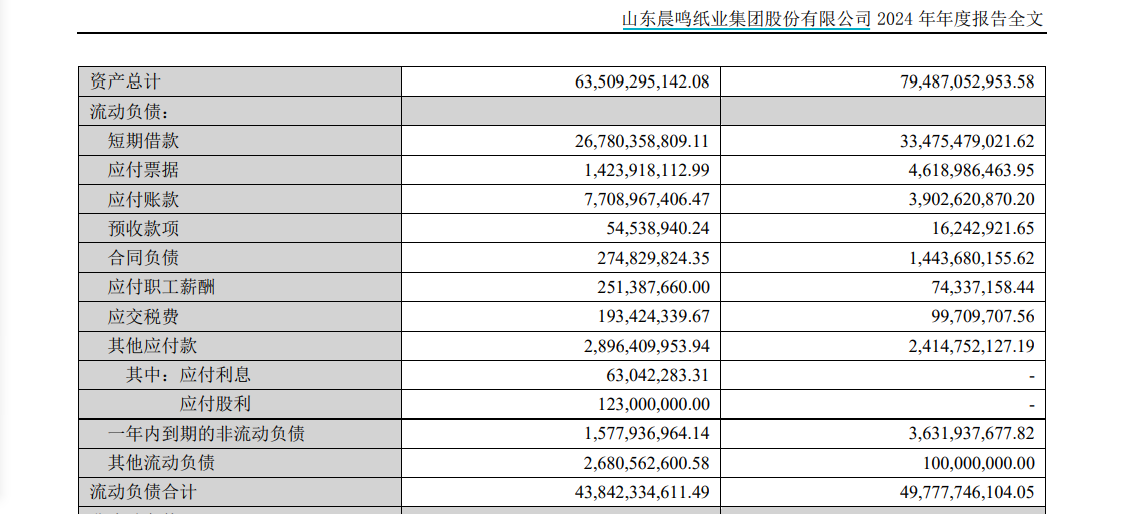Select the value 74,337,158.44
The height and width of the screenshot is (514, 1129).
point(981,287)
